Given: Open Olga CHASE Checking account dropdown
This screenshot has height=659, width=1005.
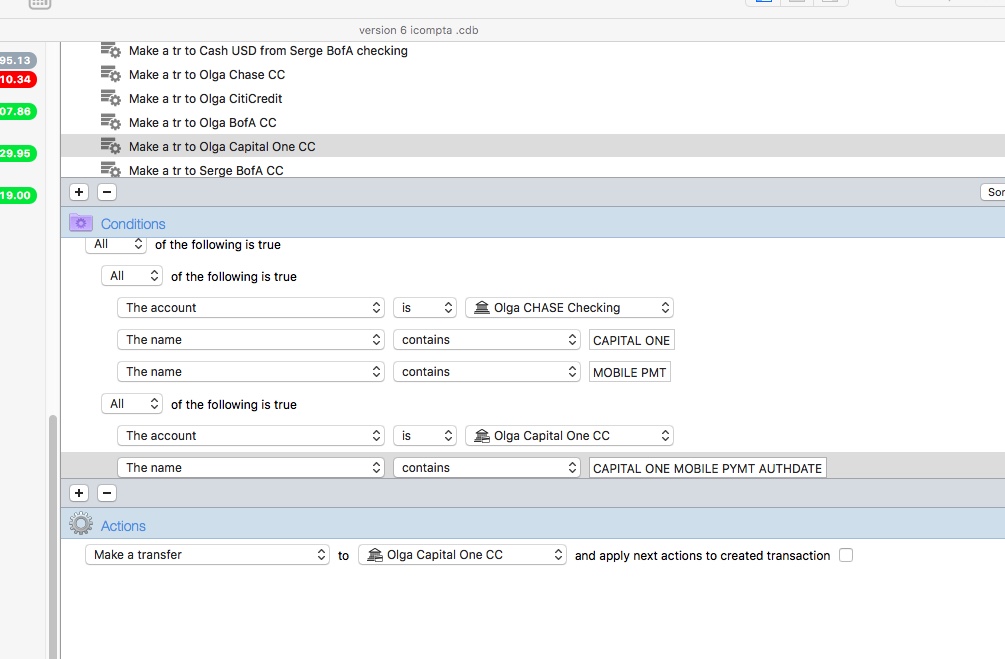Looking at the screenshot, I should point(569,308).
